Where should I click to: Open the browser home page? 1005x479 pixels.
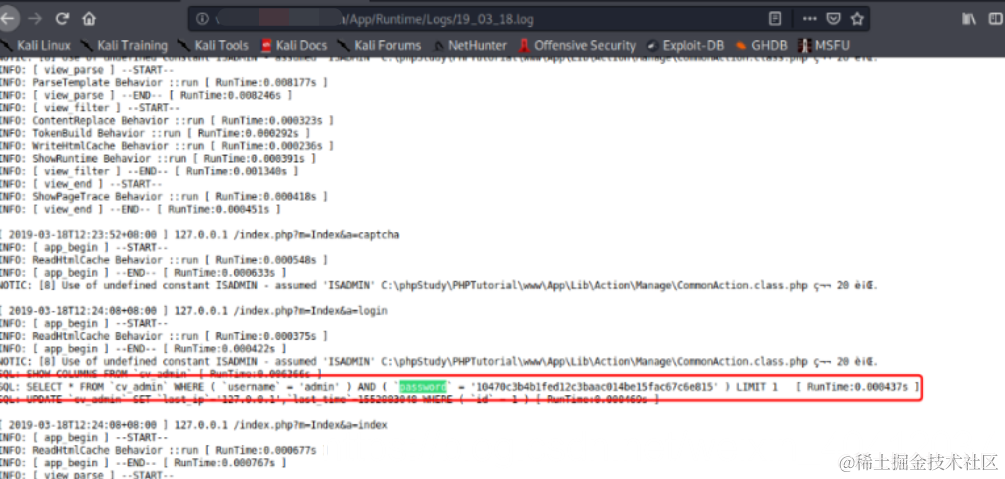(x=89, y=19)
